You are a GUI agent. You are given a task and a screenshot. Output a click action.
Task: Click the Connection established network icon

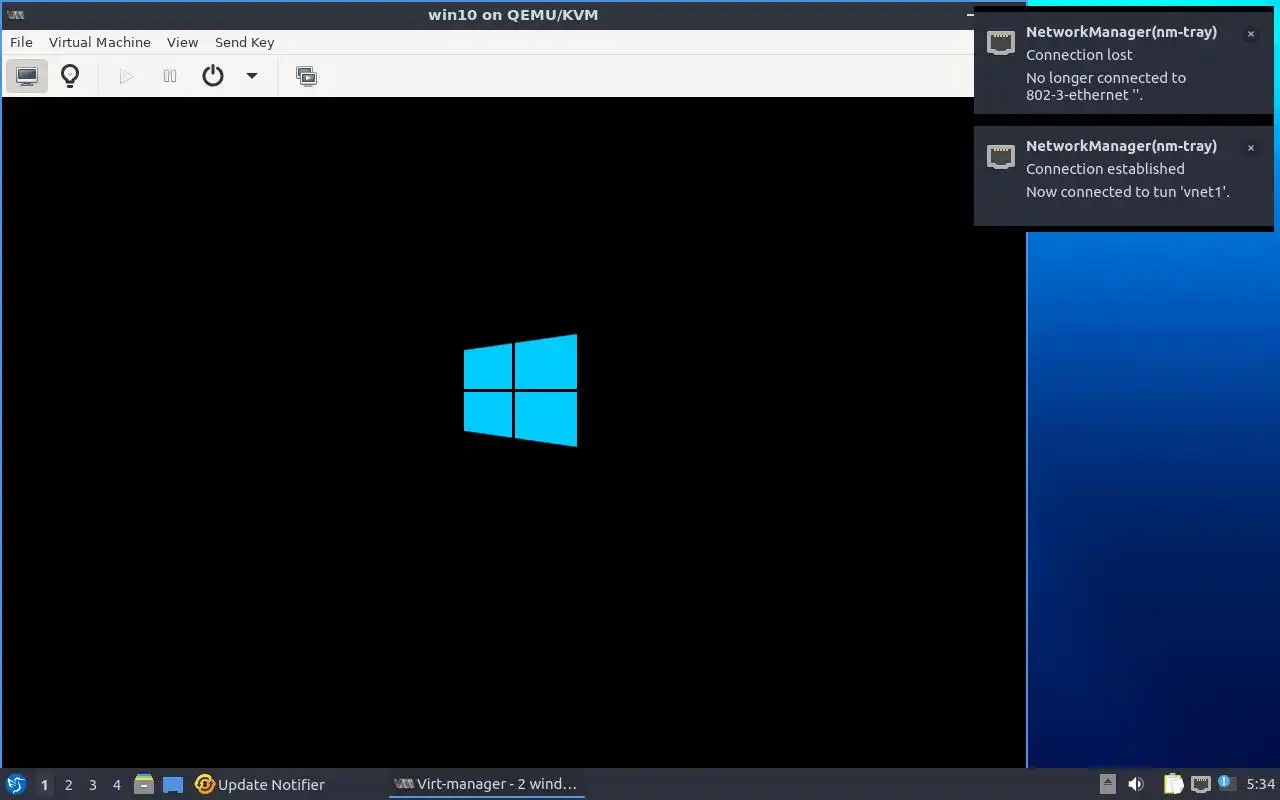[1001, 156]
